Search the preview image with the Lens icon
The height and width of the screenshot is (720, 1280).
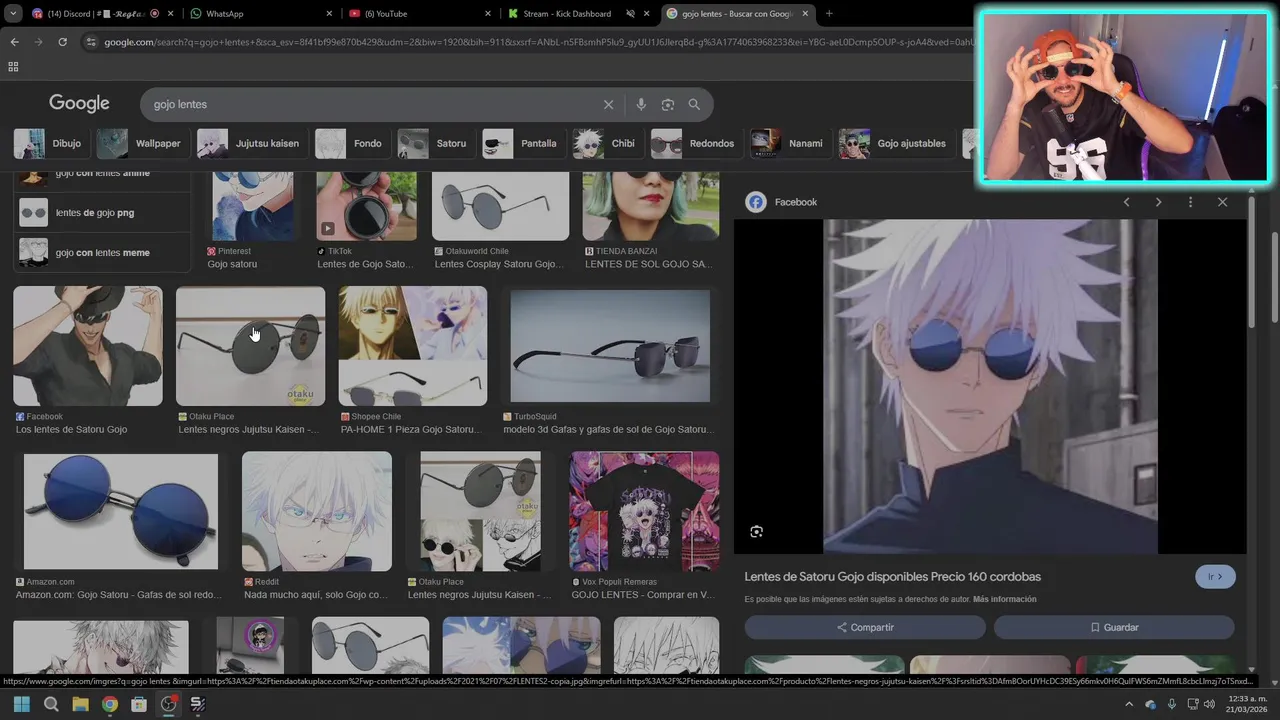[x=756, y=531]
